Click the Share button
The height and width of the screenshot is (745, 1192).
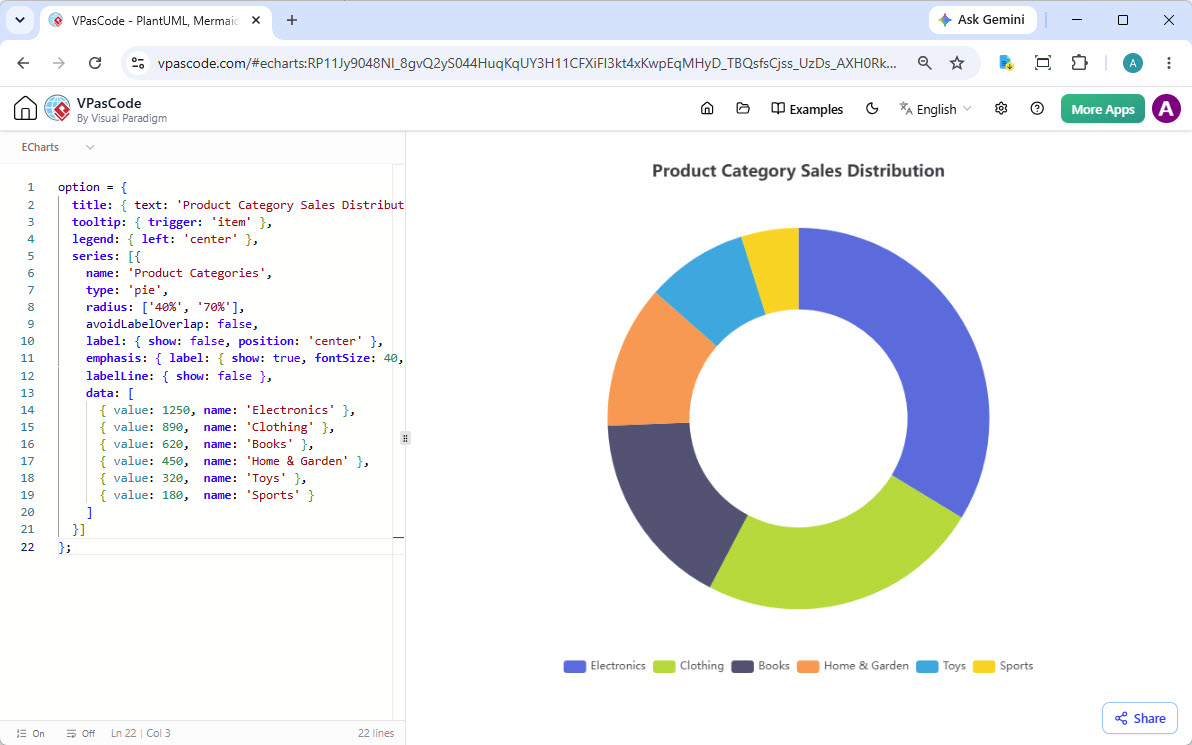[x=1140, y=718]
